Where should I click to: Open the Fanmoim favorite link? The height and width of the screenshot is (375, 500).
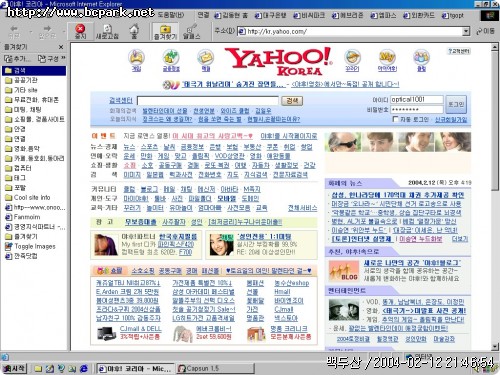click(x=23, y=217)
